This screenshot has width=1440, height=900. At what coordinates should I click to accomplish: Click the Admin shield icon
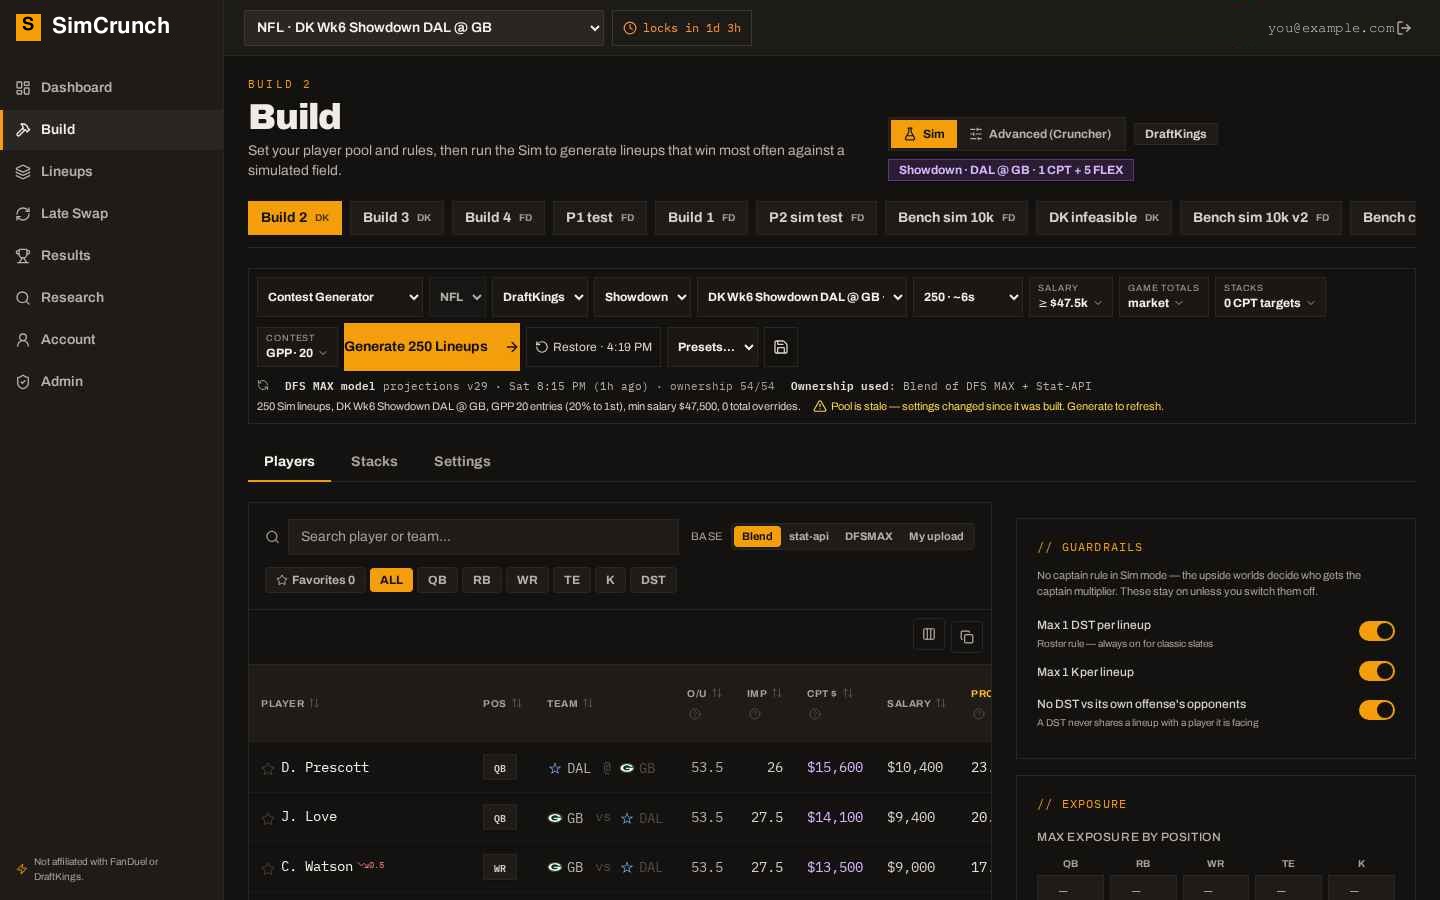point(23,382)
